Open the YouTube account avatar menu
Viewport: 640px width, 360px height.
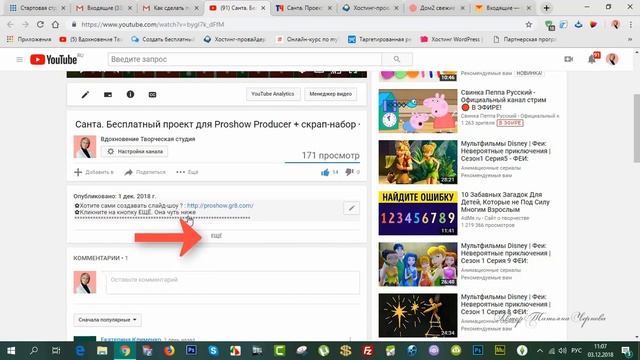611,59
